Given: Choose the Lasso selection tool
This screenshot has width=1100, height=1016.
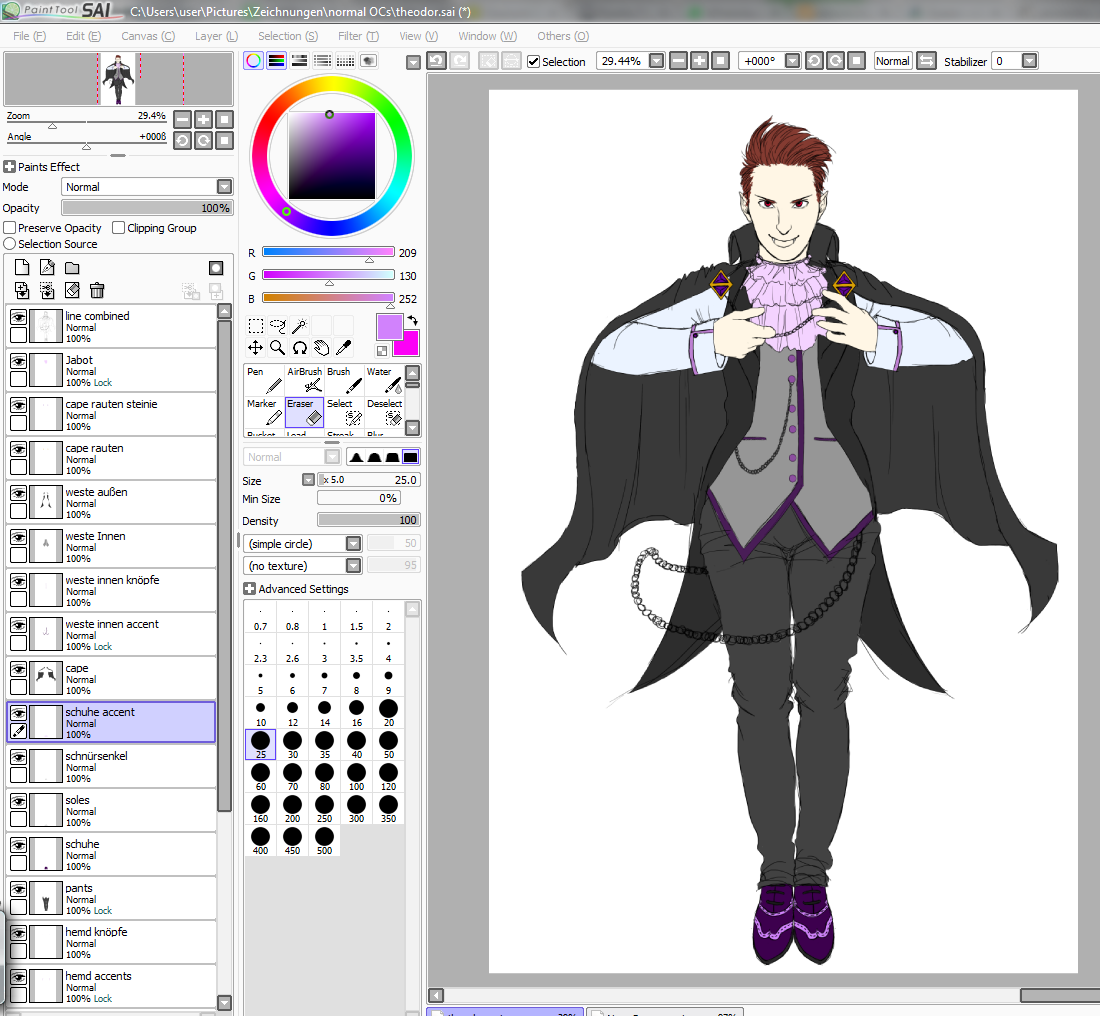Looking at the screenshot, I should coord(277,326).
